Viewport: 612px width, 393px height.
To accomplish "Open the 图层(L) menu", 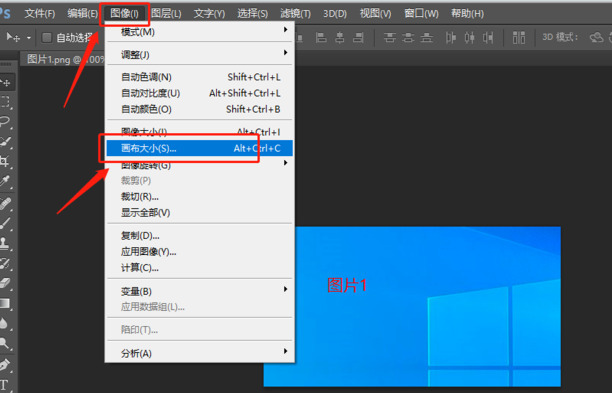I will (167, 14).
